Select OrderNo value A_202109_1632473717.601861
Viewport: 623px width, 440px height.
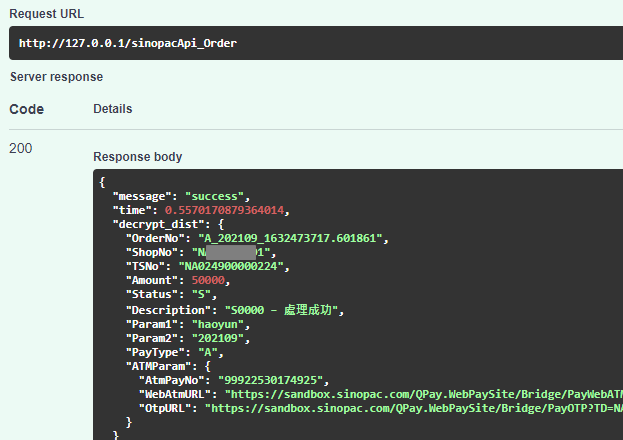coord(290,238)
